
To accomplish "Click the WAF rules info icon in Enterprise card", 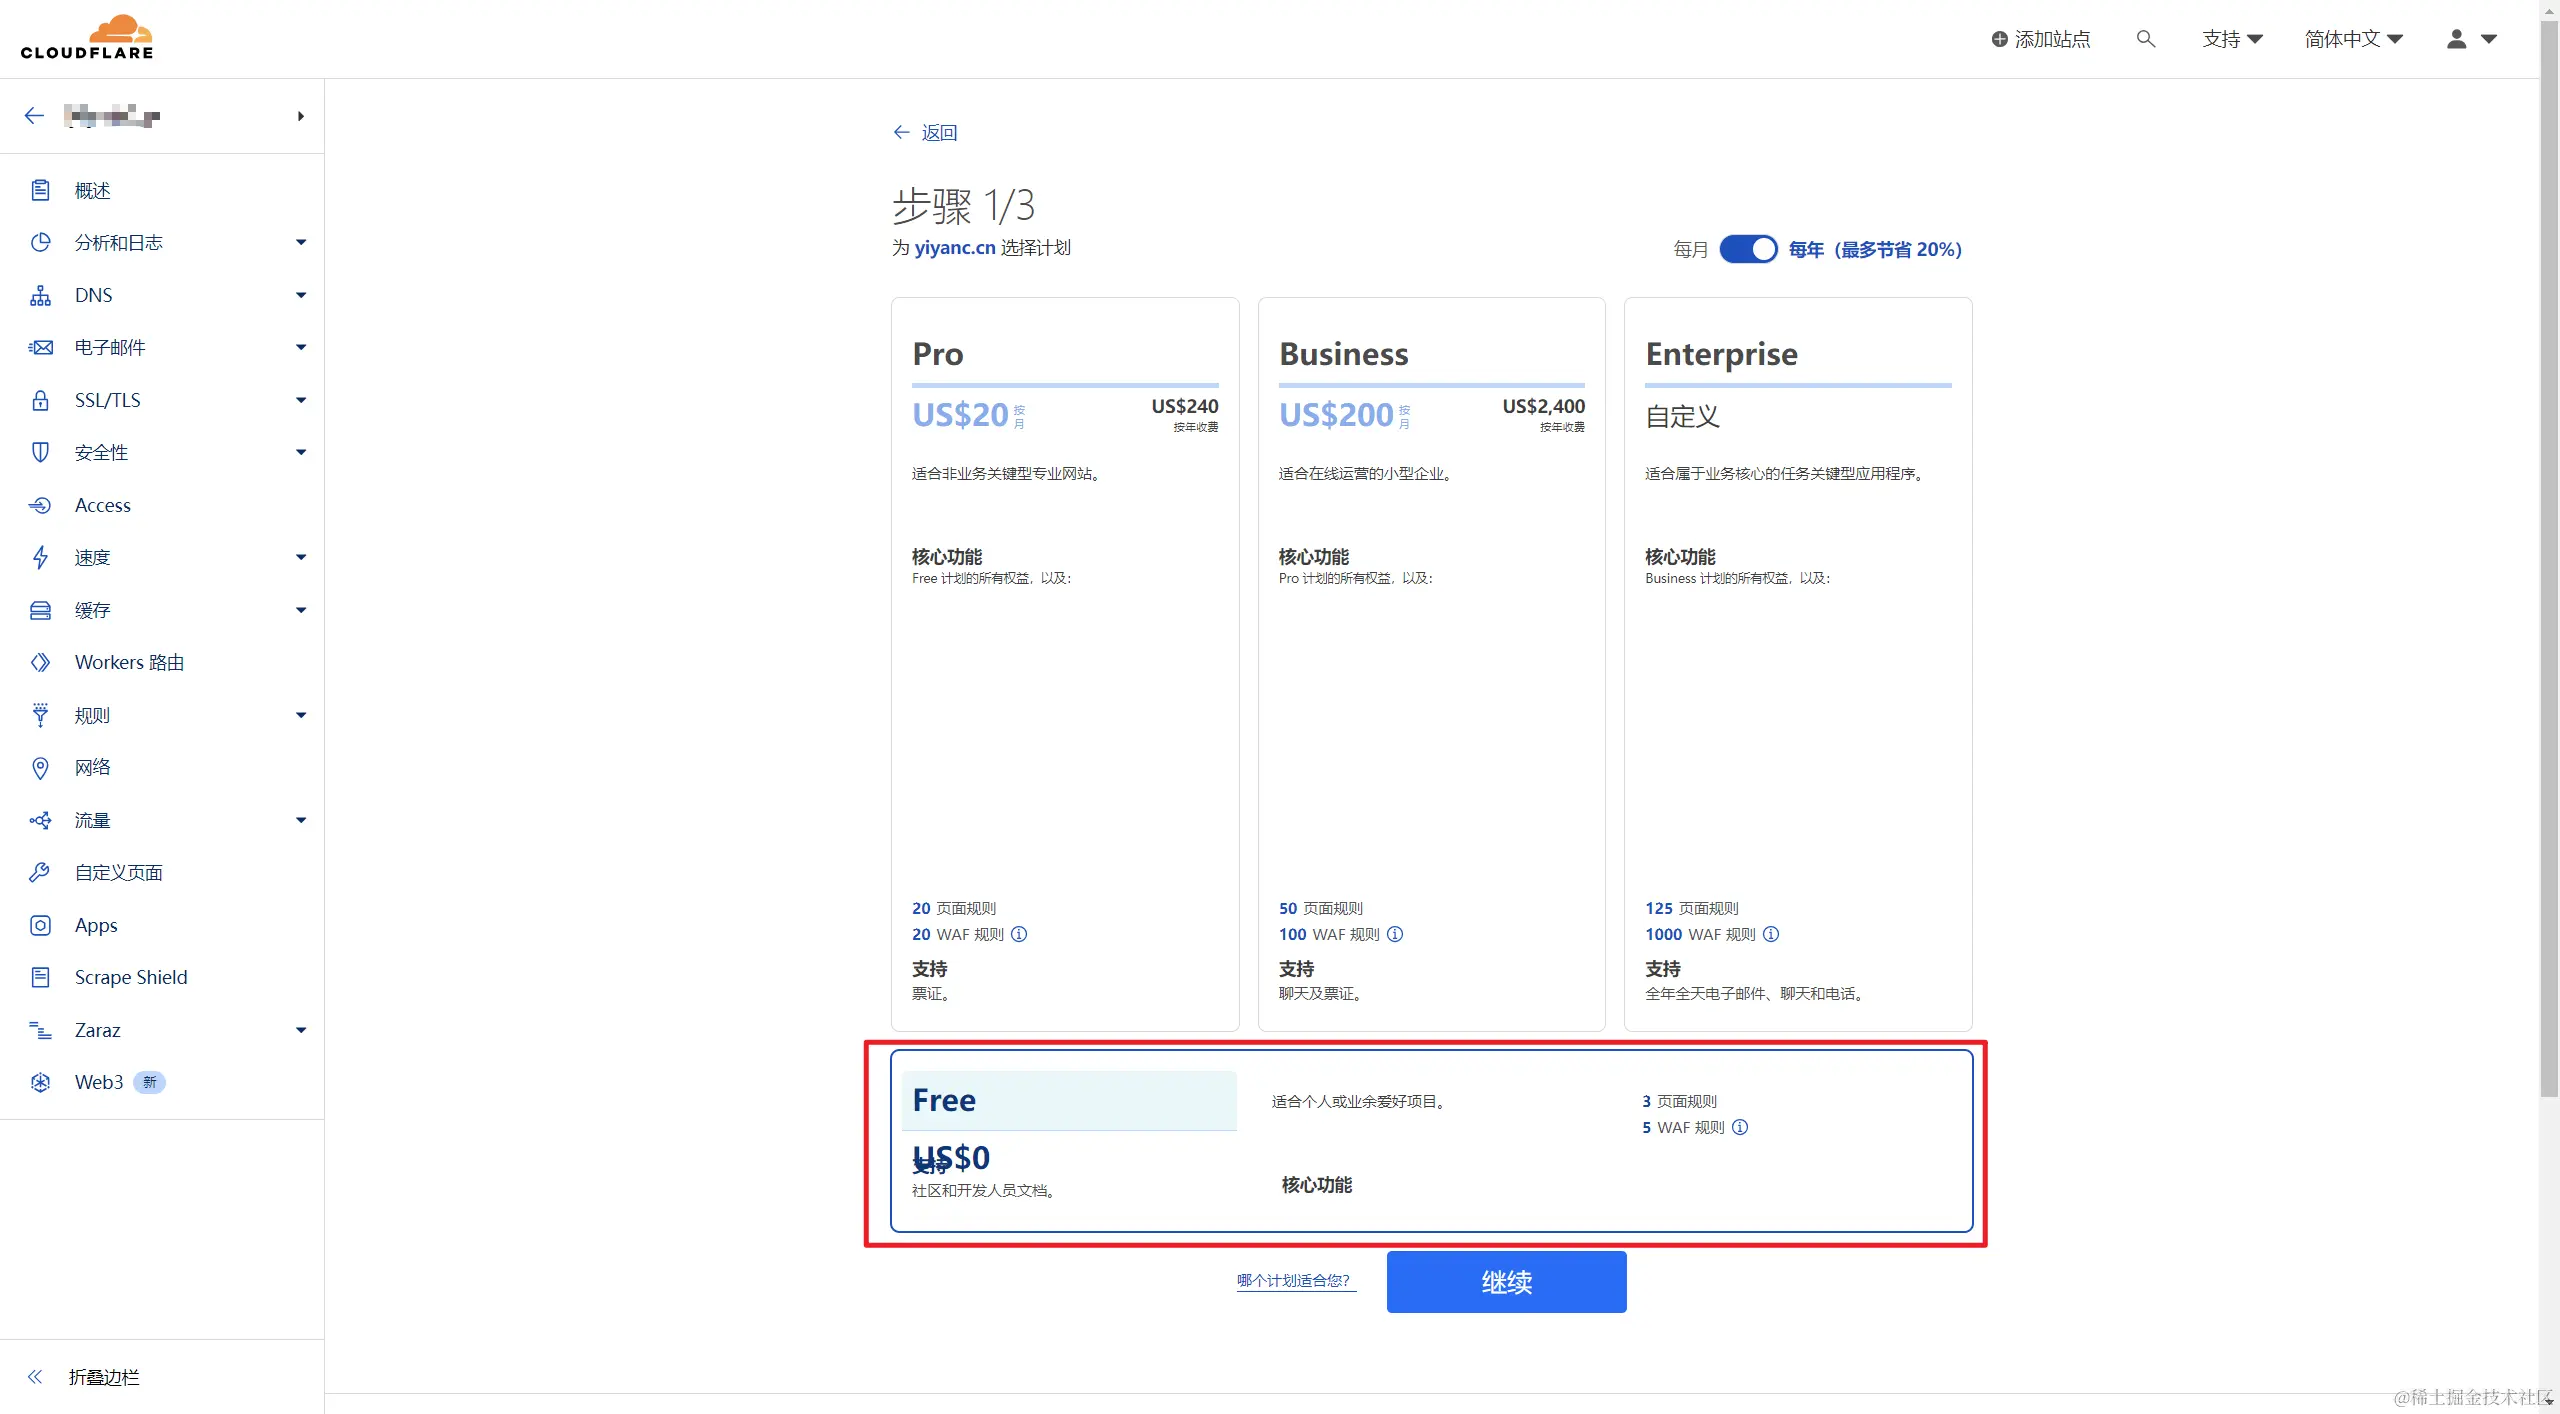I will [1771, 934].
